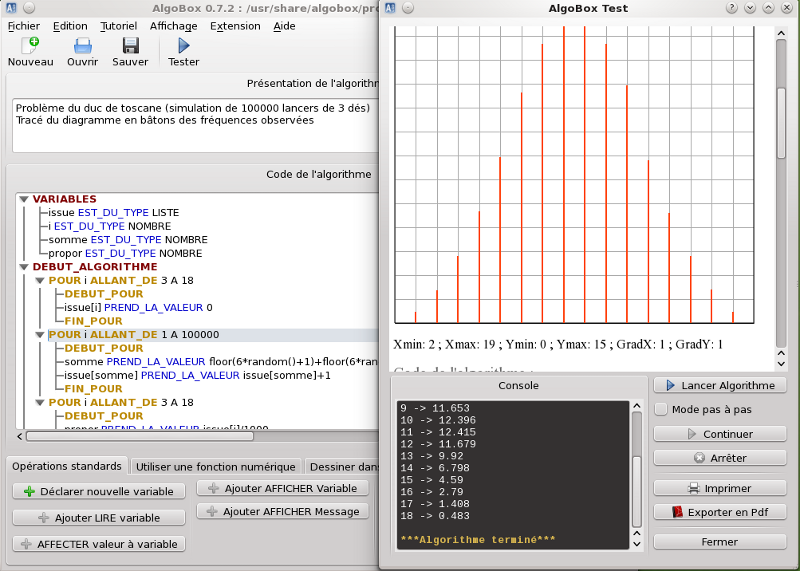Click the graph panel vertical scrollbar thumb
Image resolution: width=800 pixels, height=571 pixels.
(781, 123)
